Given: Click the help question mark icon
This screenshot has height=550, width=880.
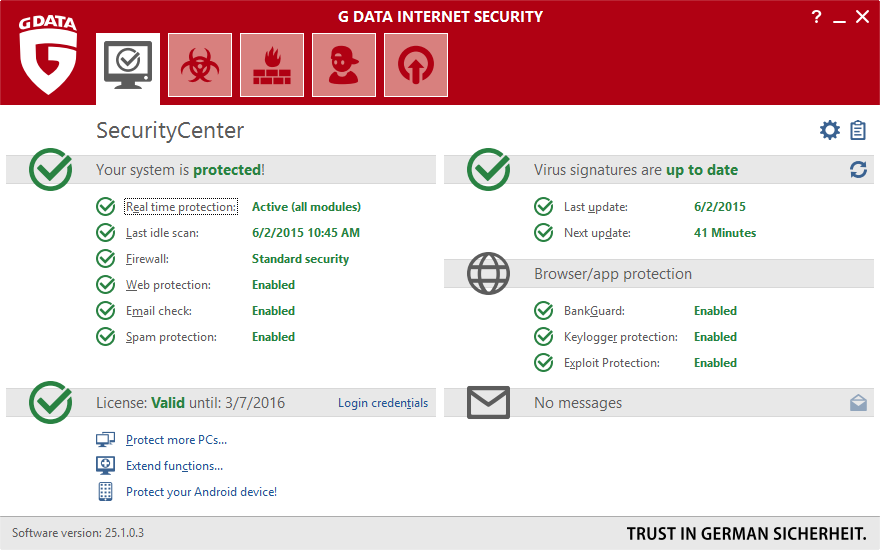Looking at the screenshot, I should point(816,17).
